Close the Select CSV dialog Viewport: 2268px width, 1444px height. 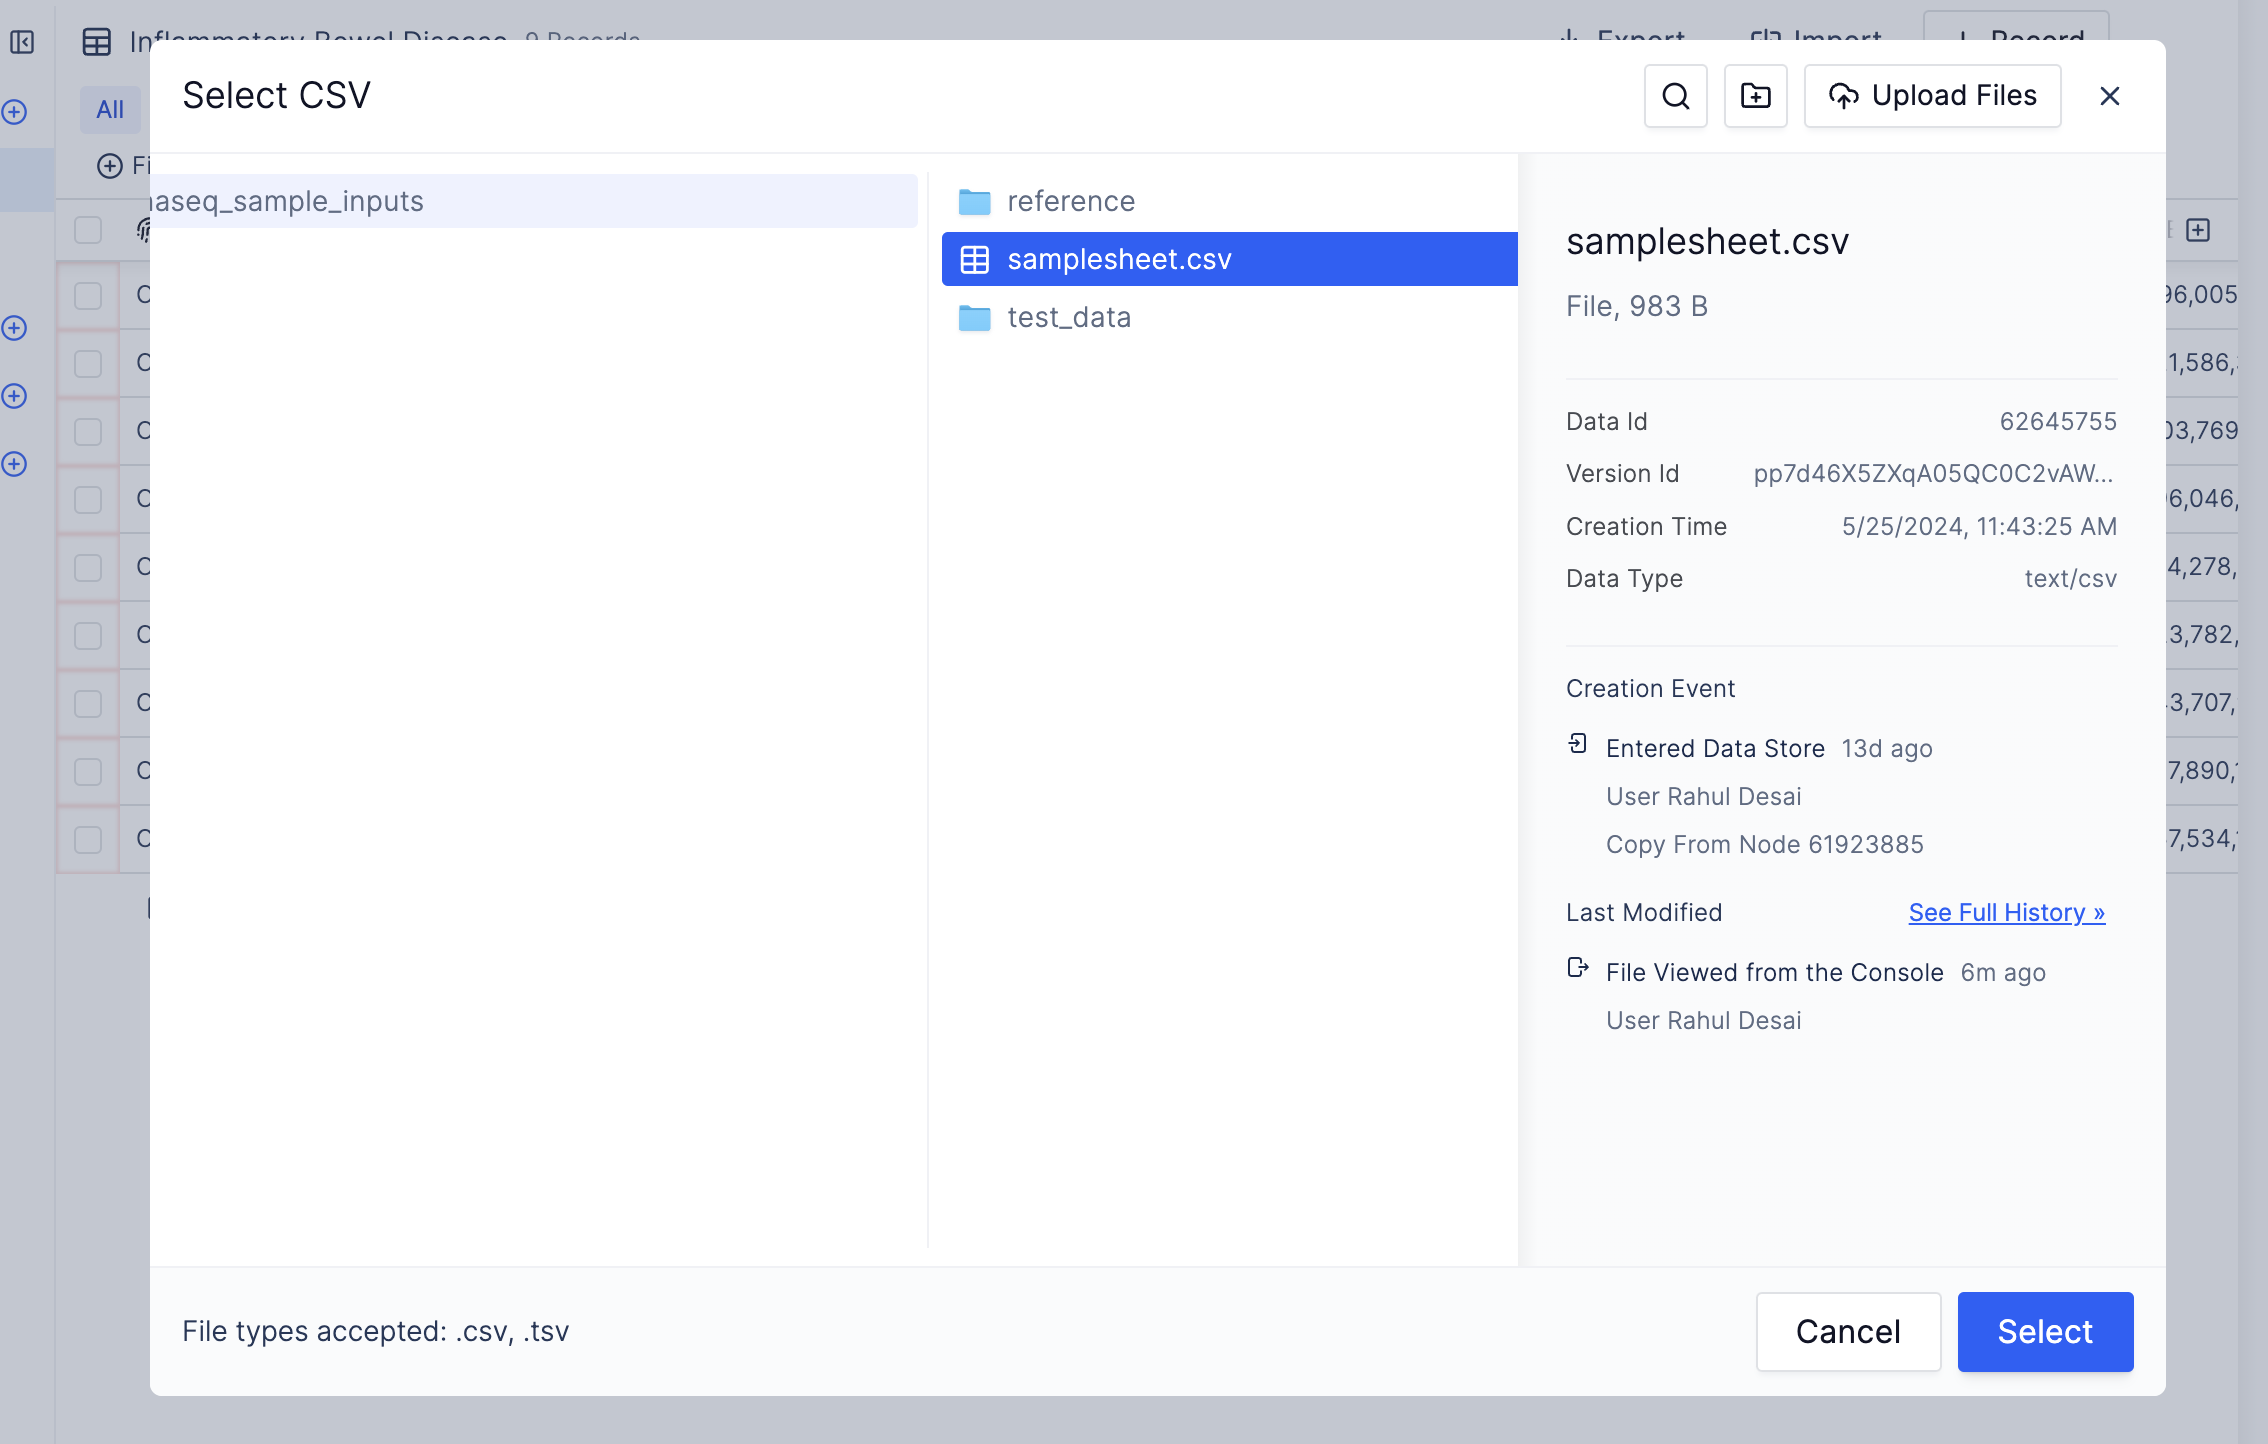pyautogui.click(x=2109, y=96)
